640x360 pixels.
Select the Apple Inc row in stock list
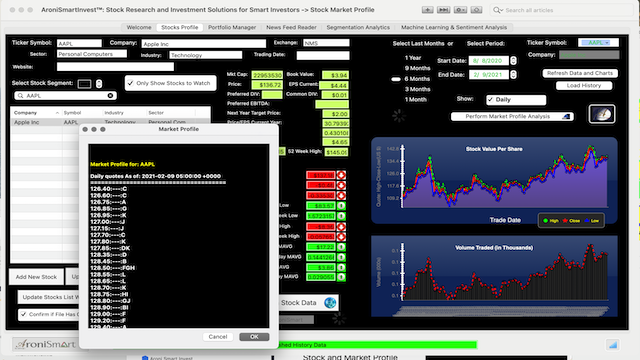pos(110,122)
